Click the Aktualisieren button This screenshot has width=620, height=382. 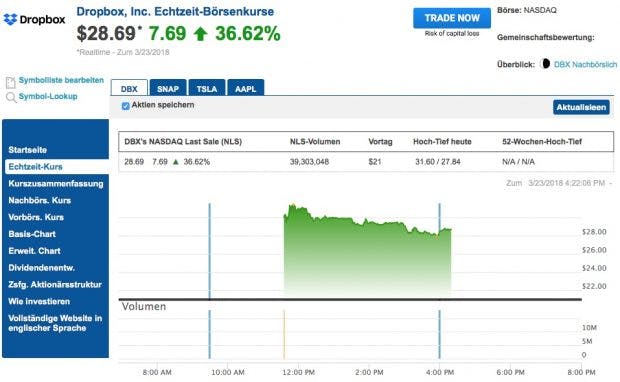point(581,107)
